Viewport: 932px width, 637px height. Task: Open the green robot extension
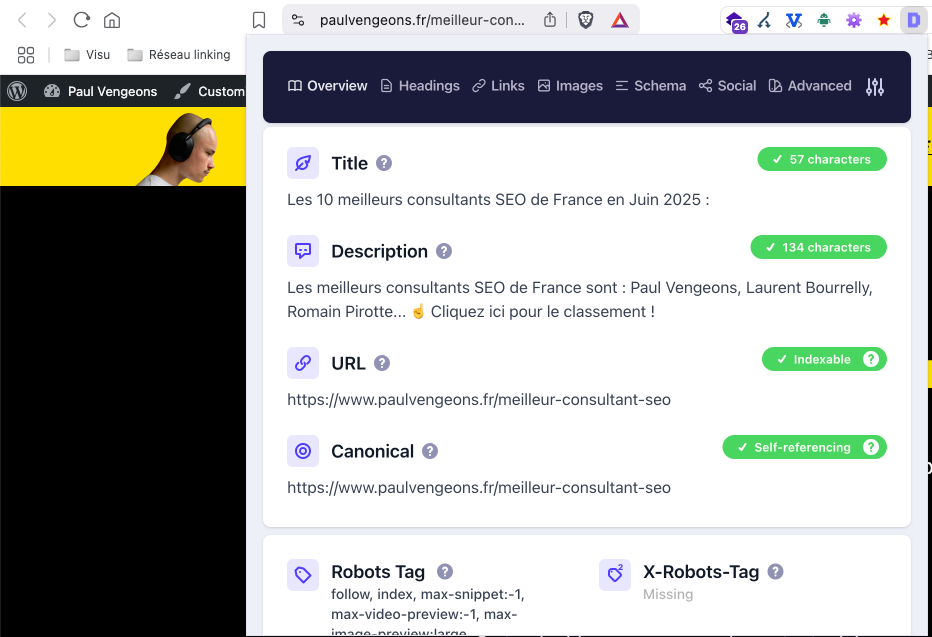click(x=824, y=21)
